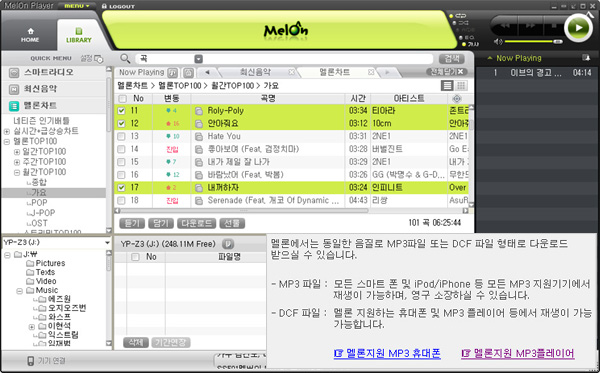600x373 pixels.
Task: Toggle device file list select-all checkbox
Action: click(135, 257)
